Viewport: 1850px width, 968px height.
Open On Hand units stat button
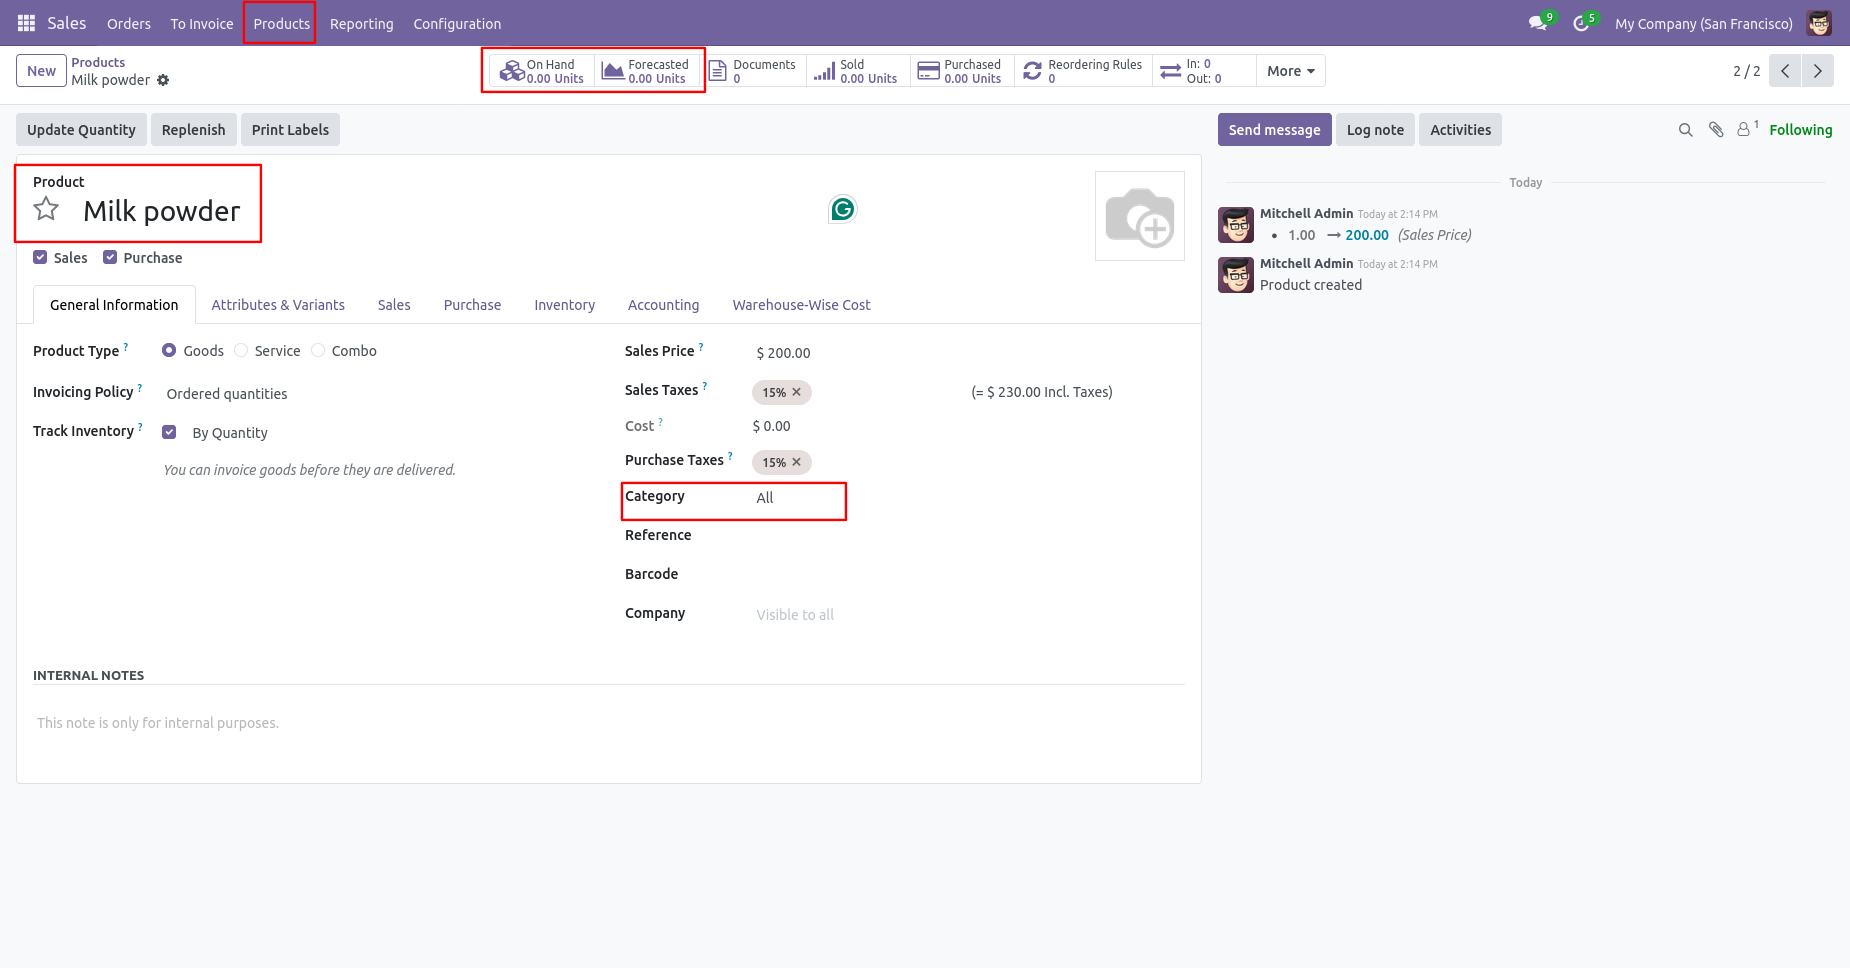(542, 71)
